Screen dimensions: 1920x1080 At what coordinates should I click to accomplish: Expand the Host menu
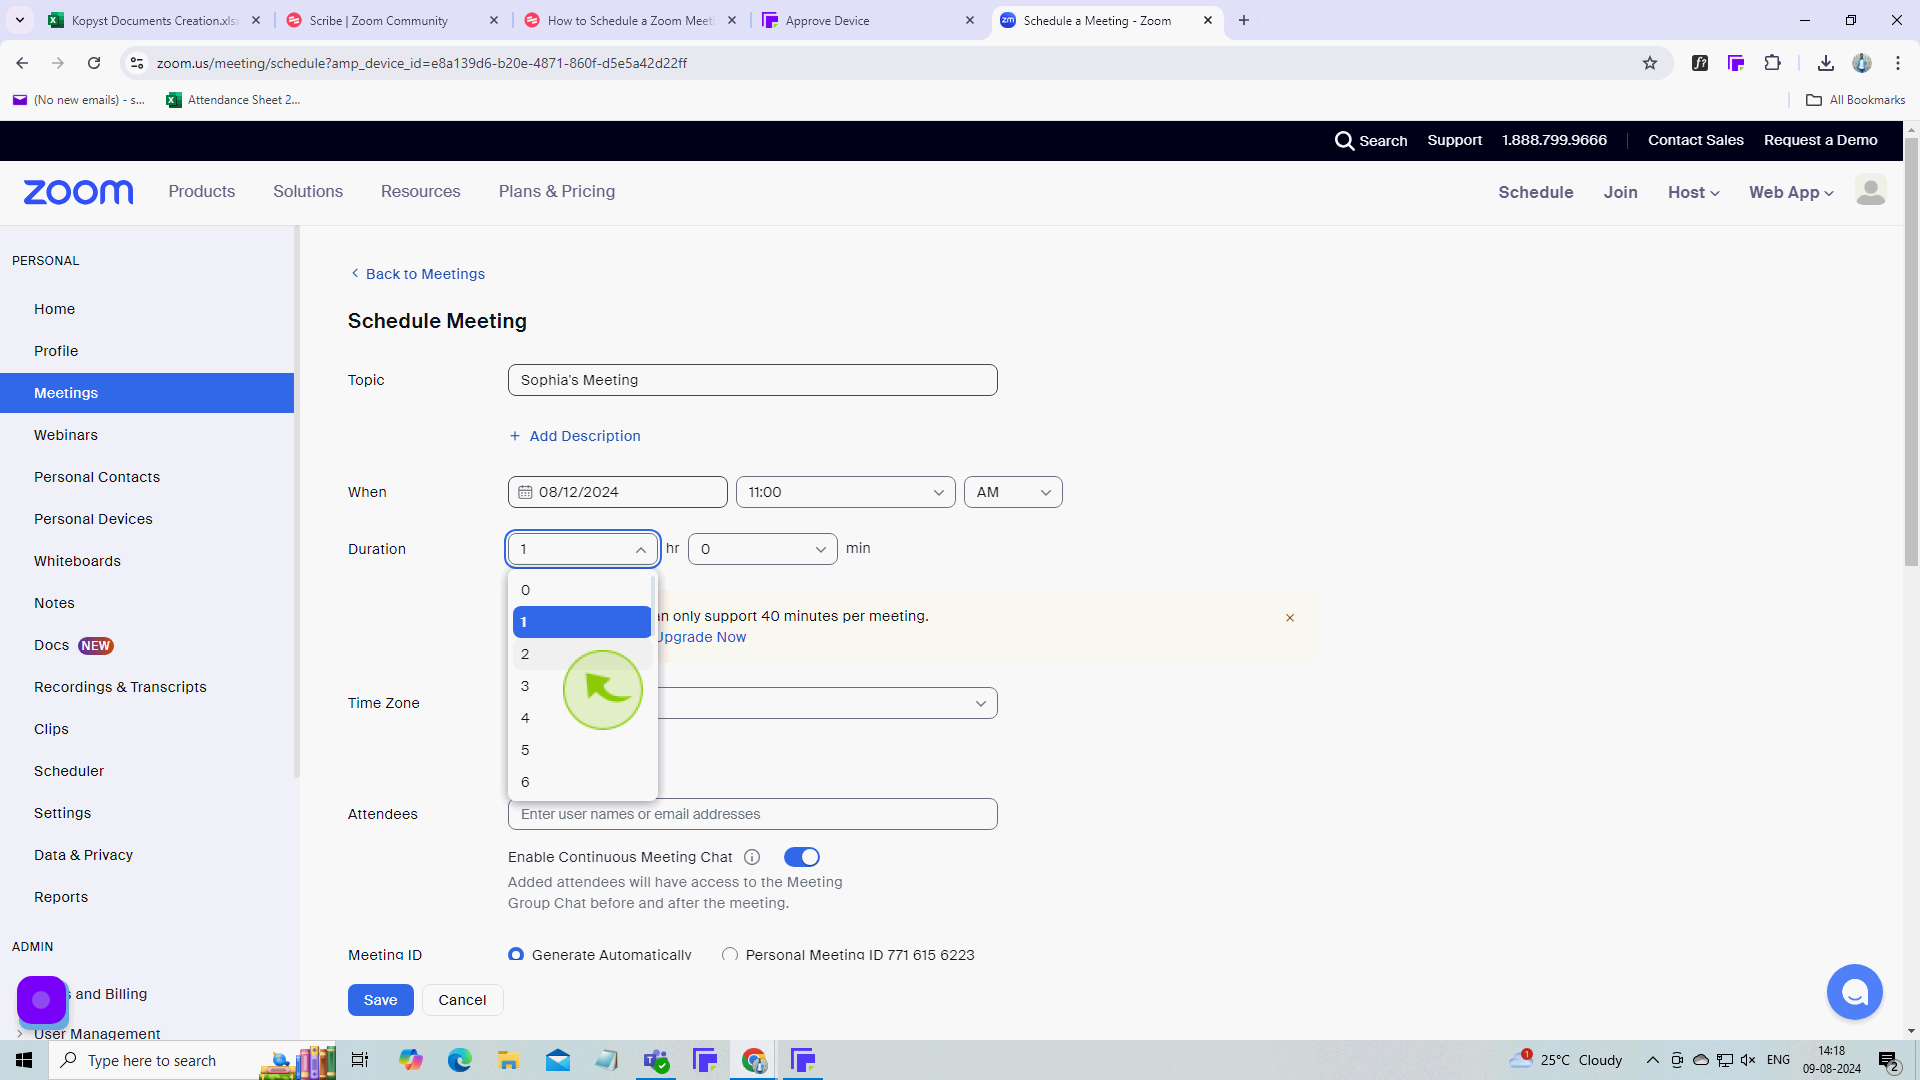[1693, 192]
